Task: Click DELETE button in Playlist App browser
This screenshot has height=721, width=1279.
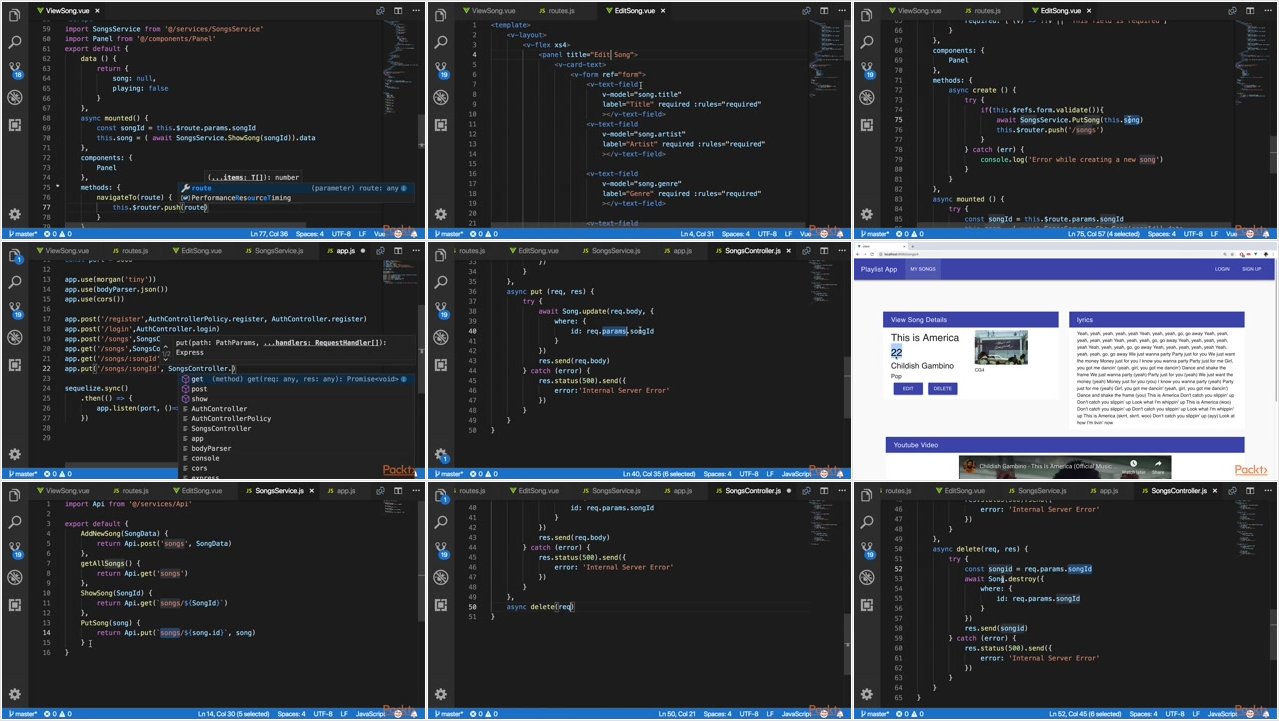Action: click(x=942, y=389)
